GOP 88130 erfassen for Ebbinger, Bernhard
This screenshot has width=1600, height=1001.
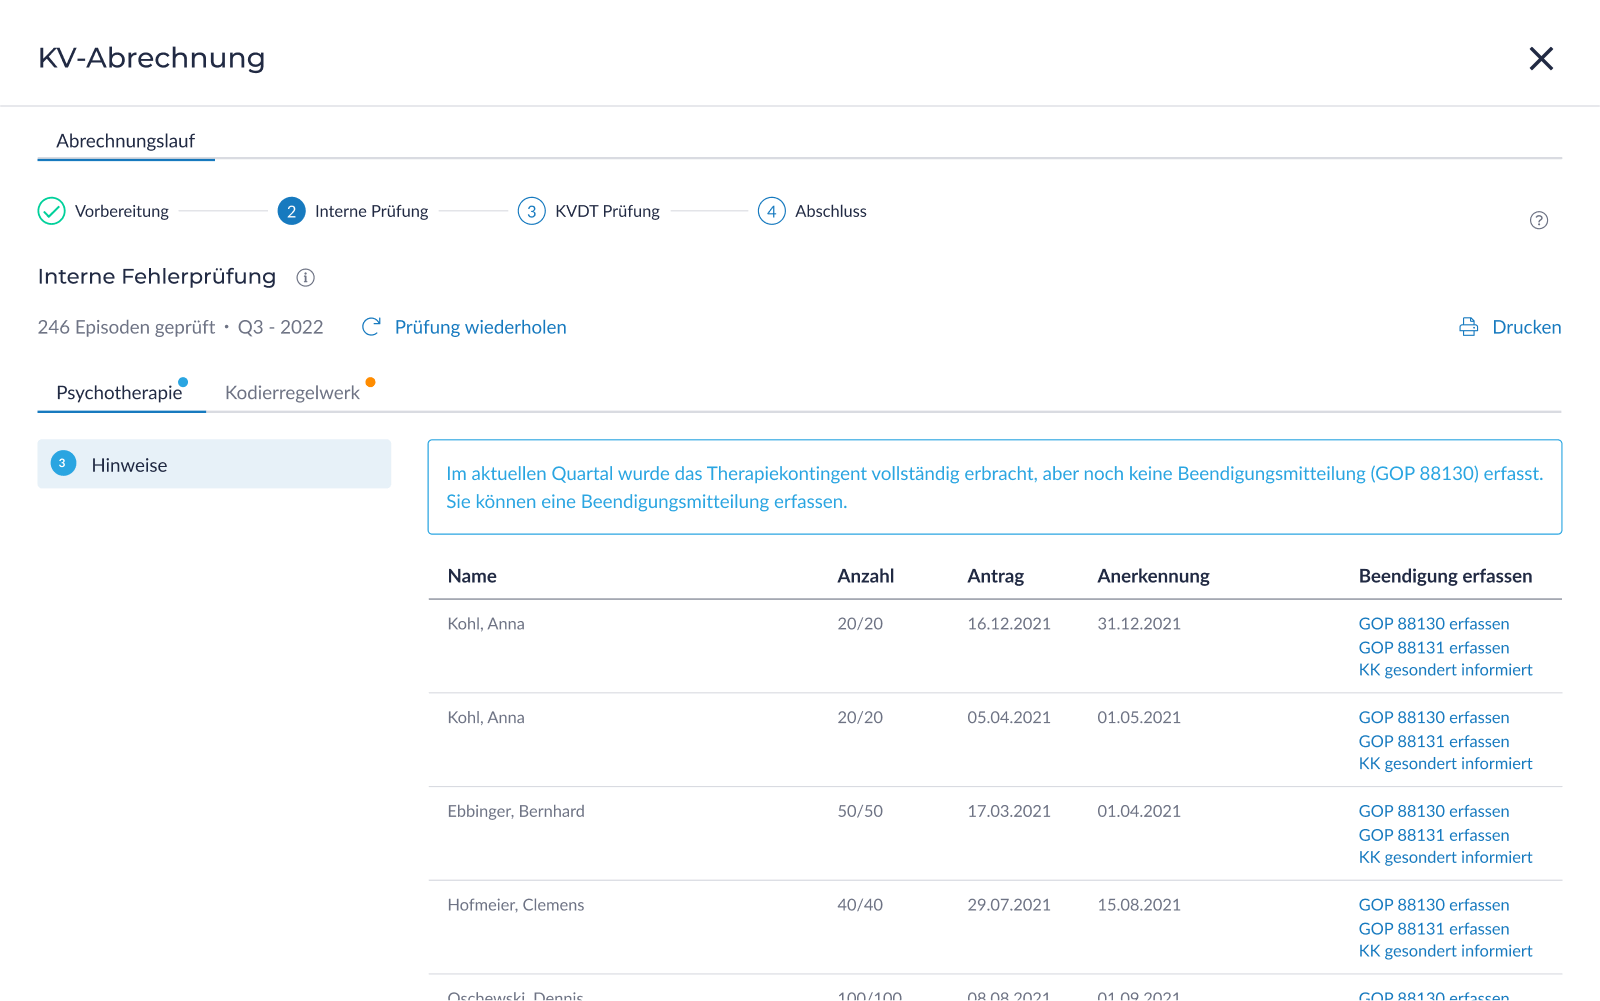(1434, 812)
